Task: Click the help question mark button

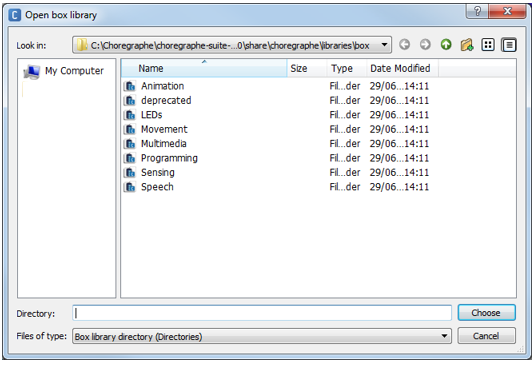Action: click(477, 11)
